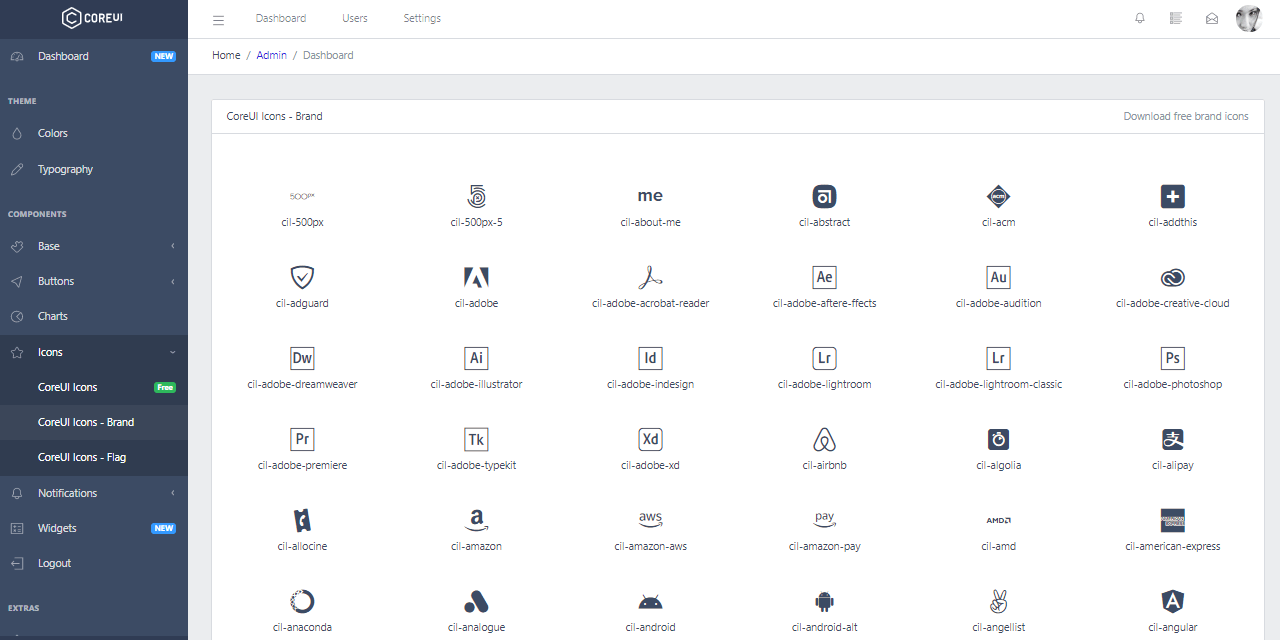Select CoreUI Icons - Brand item
Viewport: 1280px width, 640px height.
(x=94, y=422)
